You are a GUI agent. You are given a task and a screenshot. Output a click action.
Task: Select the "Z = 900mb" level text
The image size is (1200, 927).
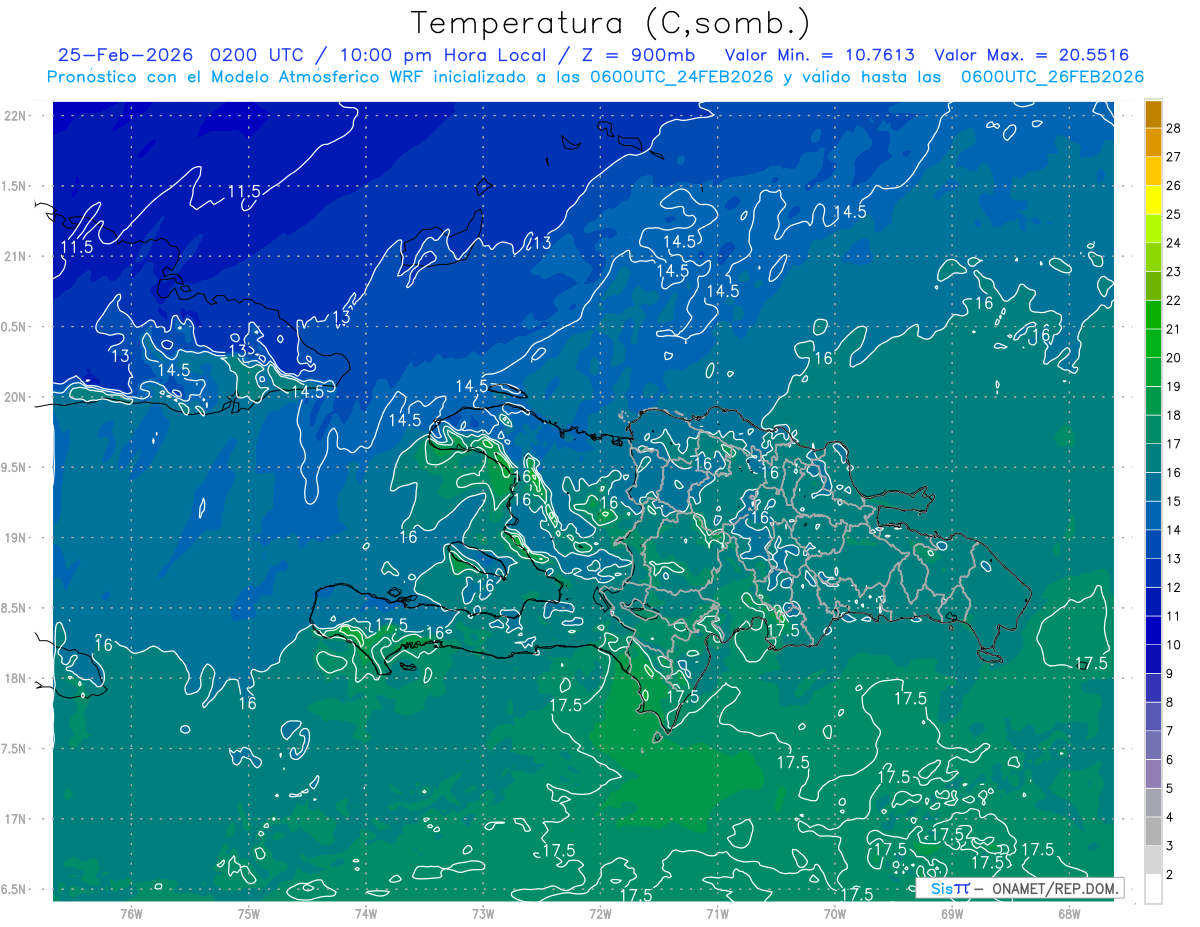coord(638,55)
